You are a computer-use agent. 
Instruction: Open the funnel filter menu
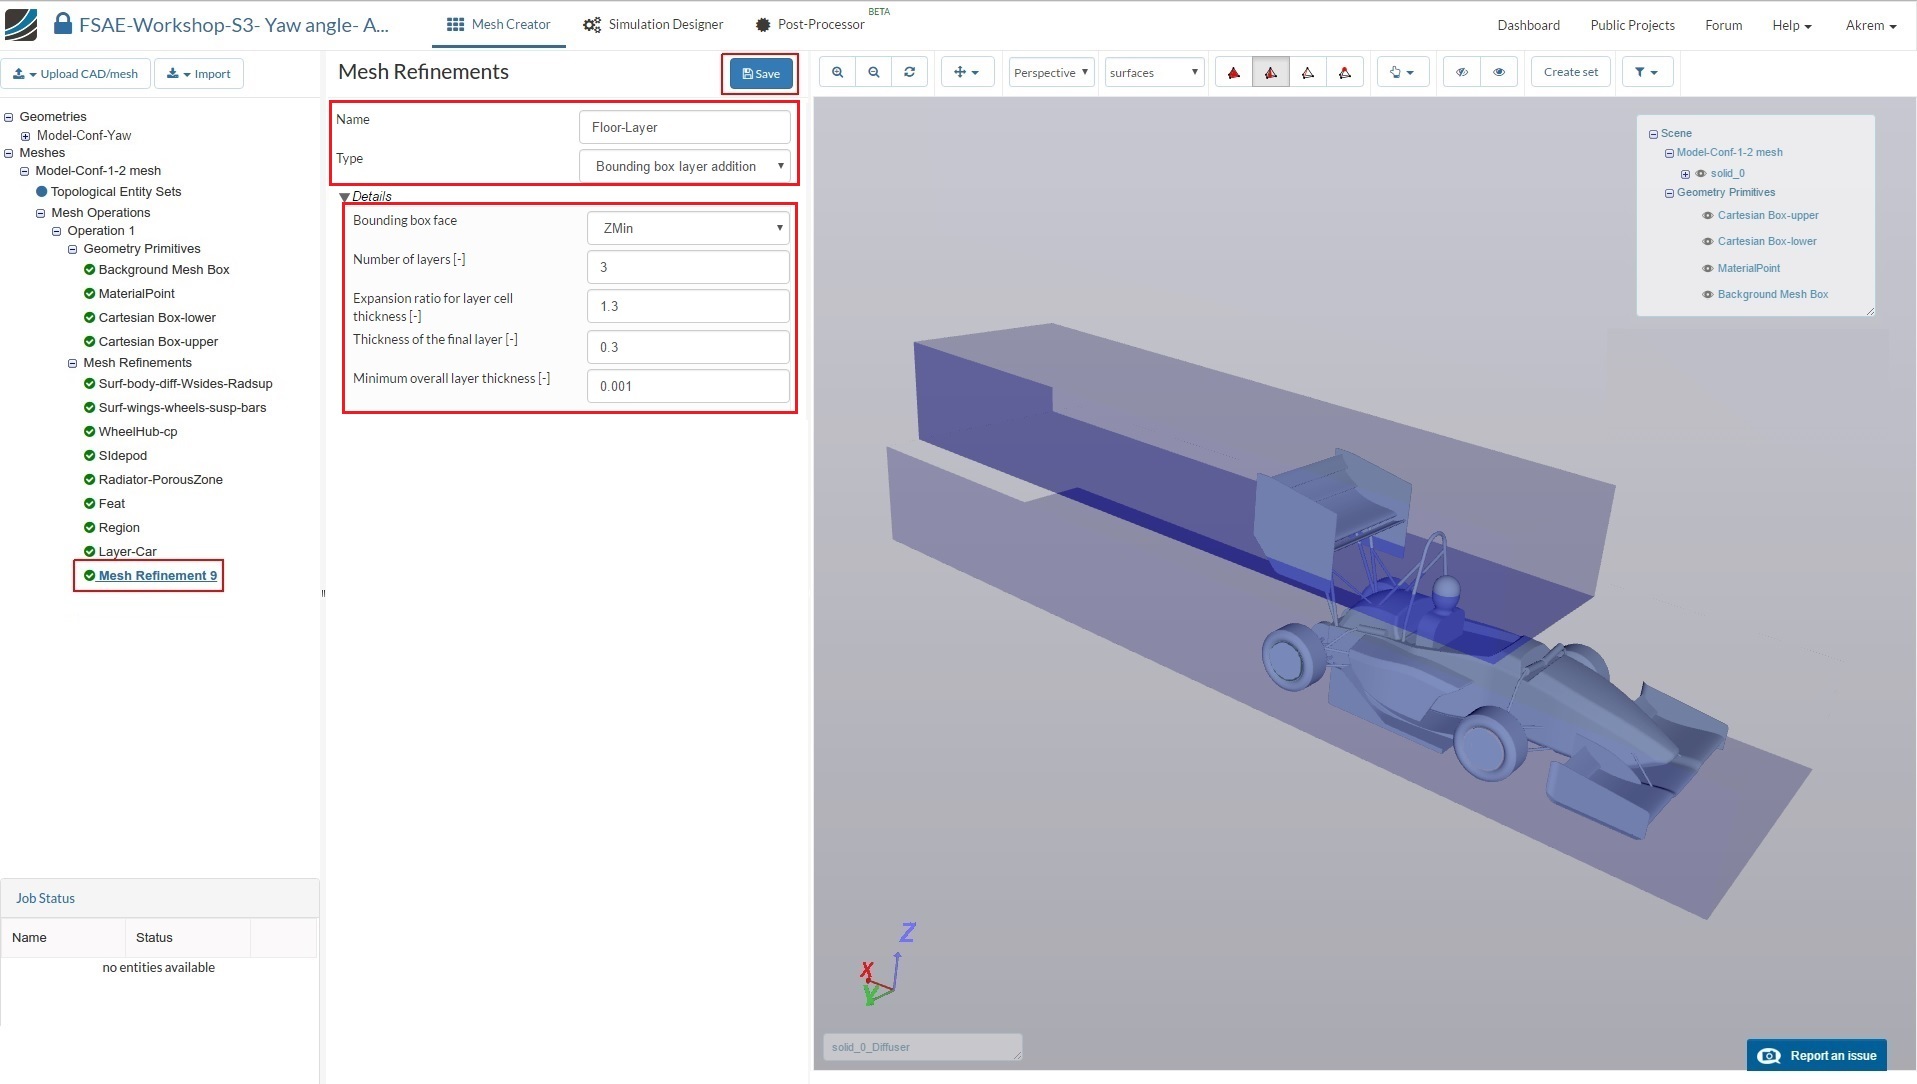pyautogui.click(x=1645, y=72)
